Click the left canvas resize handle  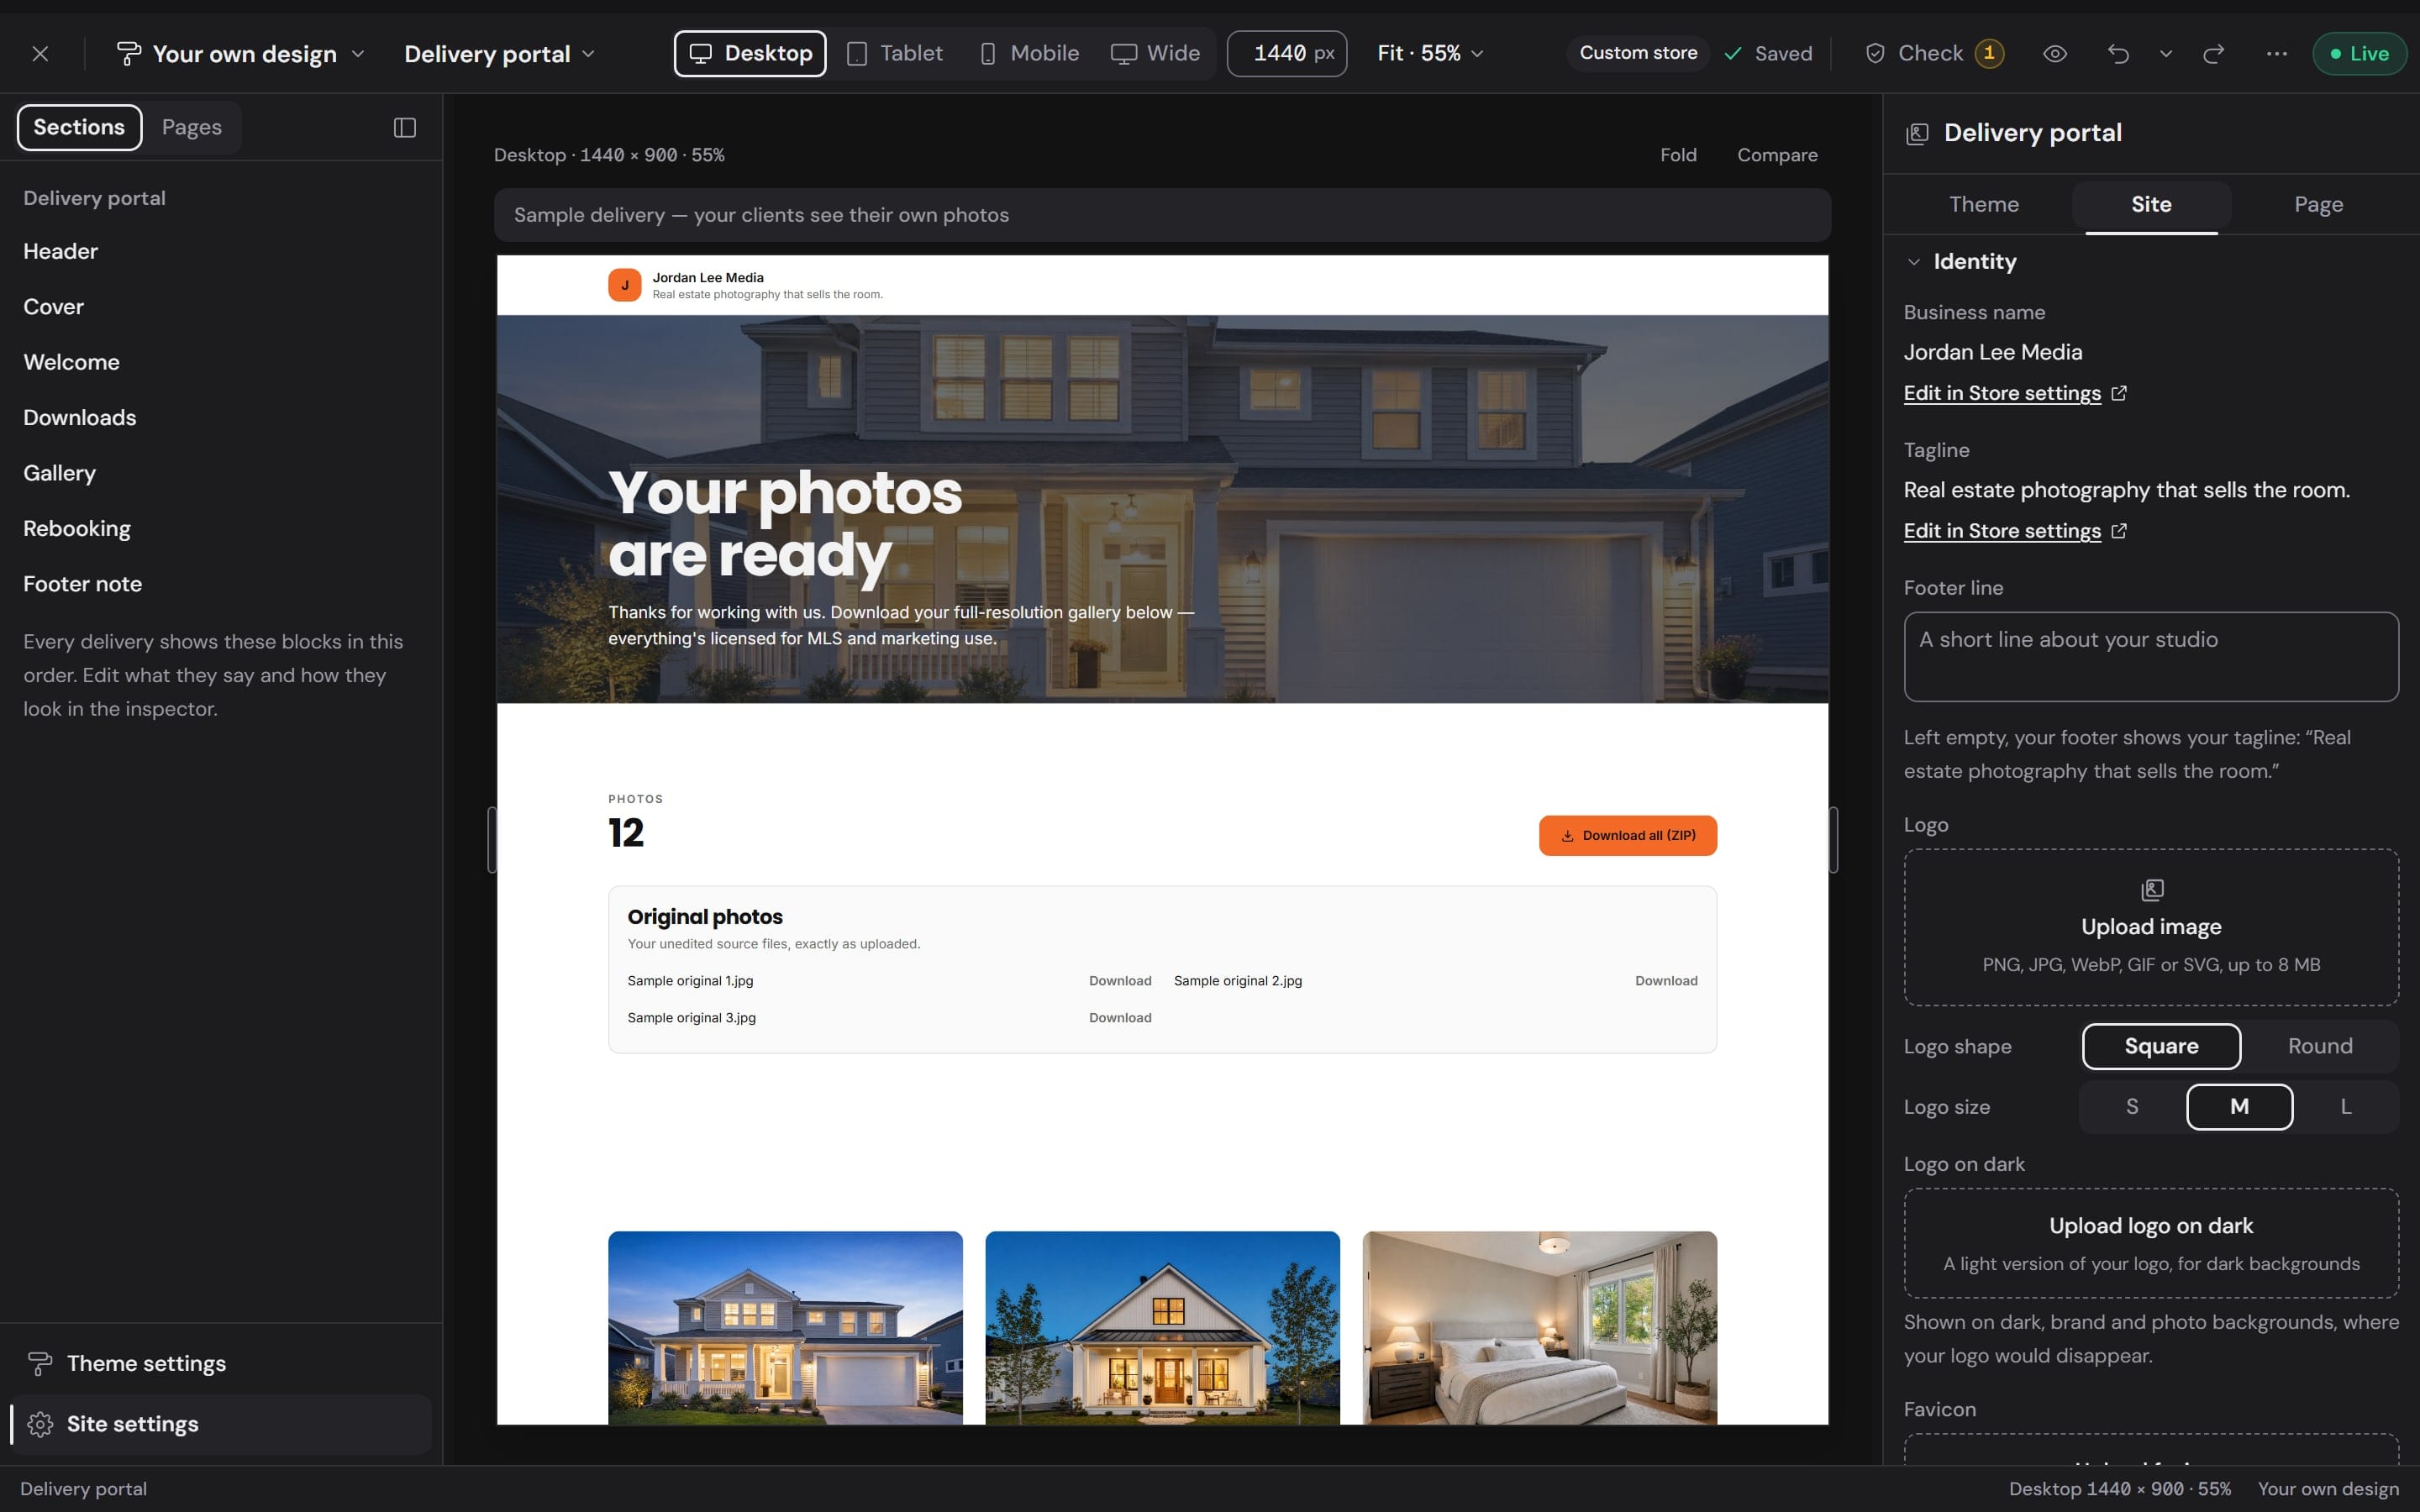(x=491, y=840)
